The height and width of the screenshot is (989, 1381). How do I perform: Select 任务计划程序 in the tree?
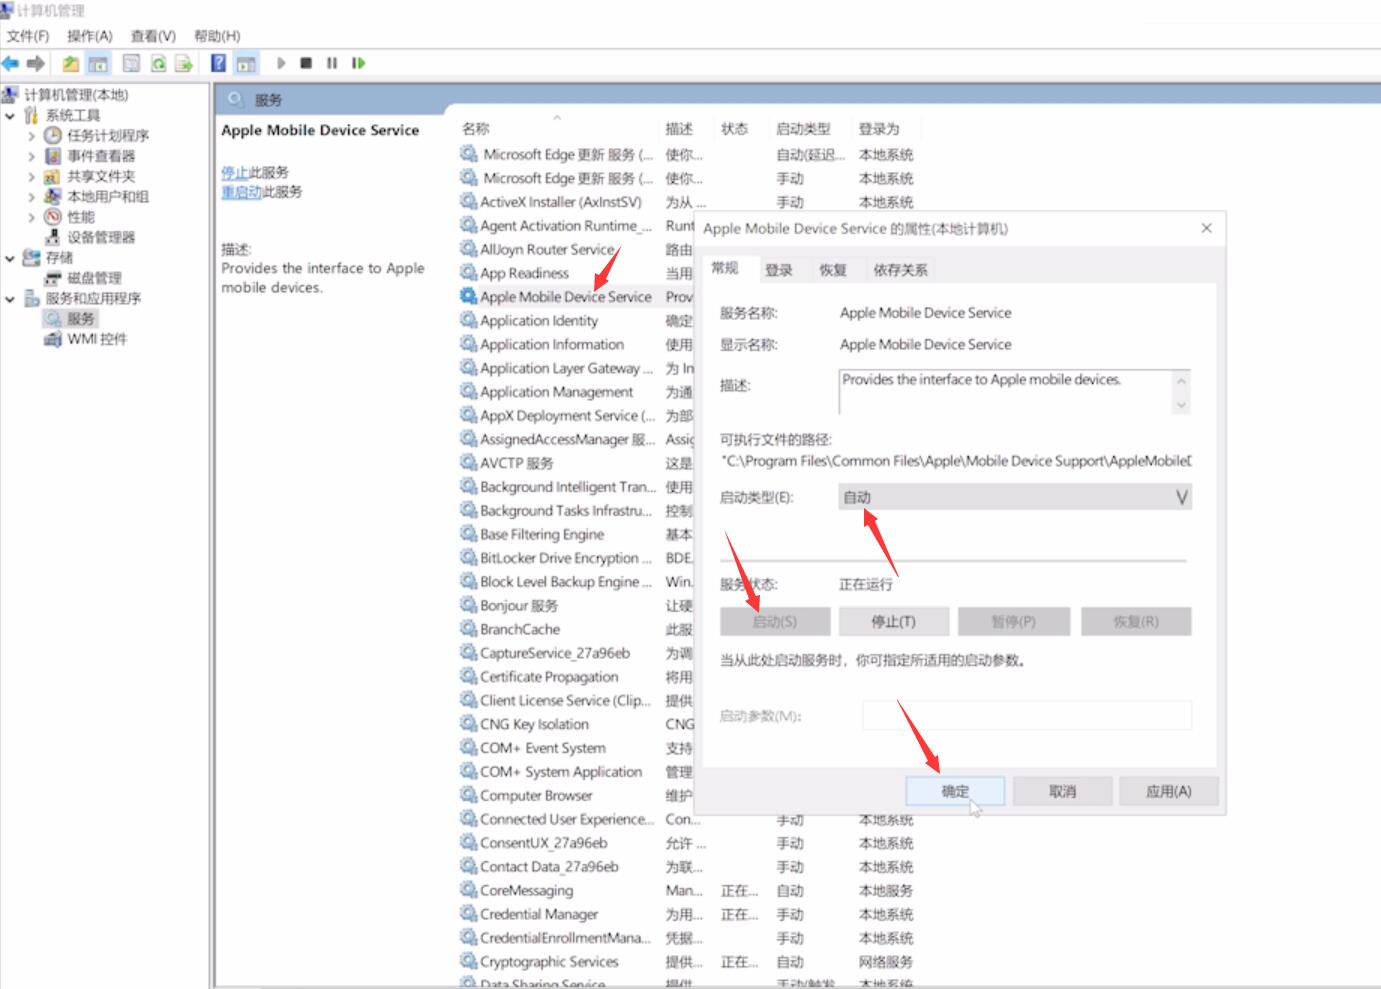click(x=108, y=135)
